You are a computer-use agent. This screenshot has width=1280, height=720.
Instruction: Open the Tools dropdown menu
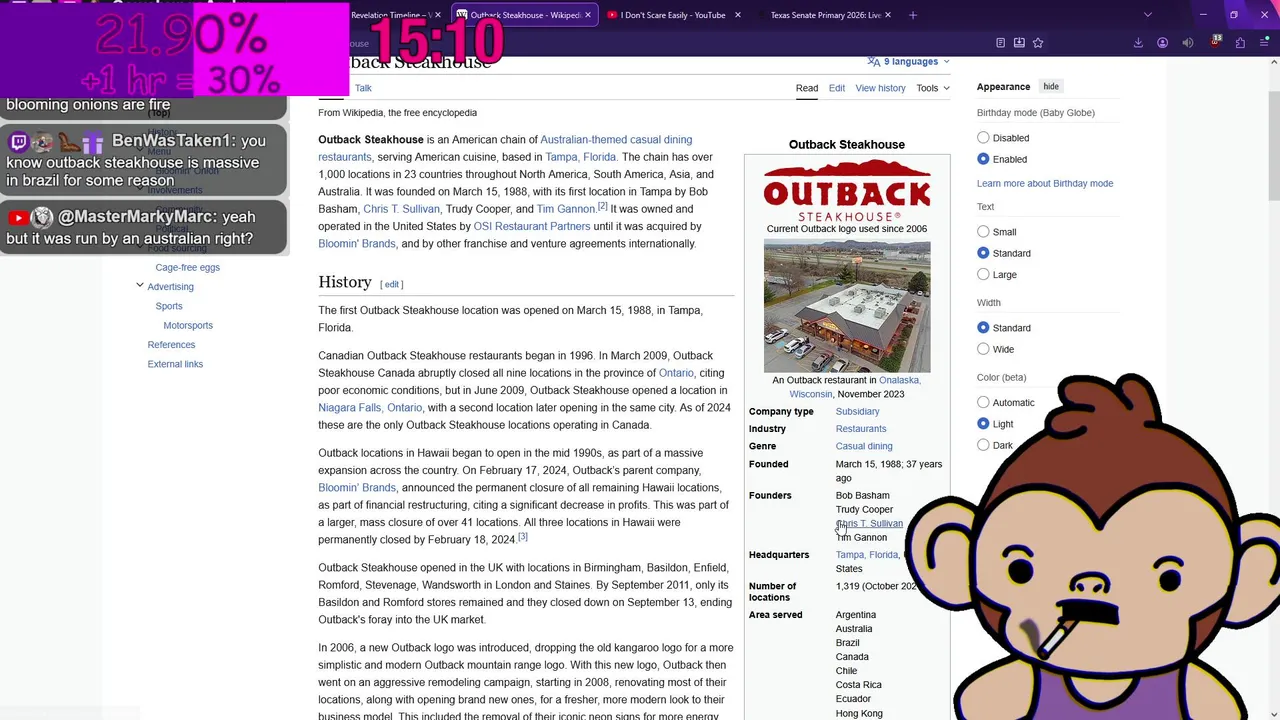point(933,88)
